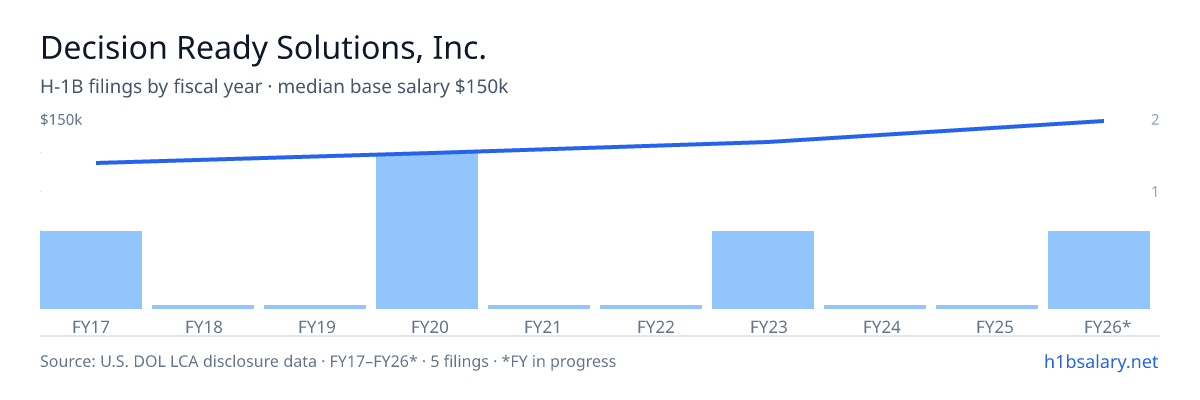Click the right axis label 2
The height and width of the screenshot is (400, 1200).
point(1155,120)
